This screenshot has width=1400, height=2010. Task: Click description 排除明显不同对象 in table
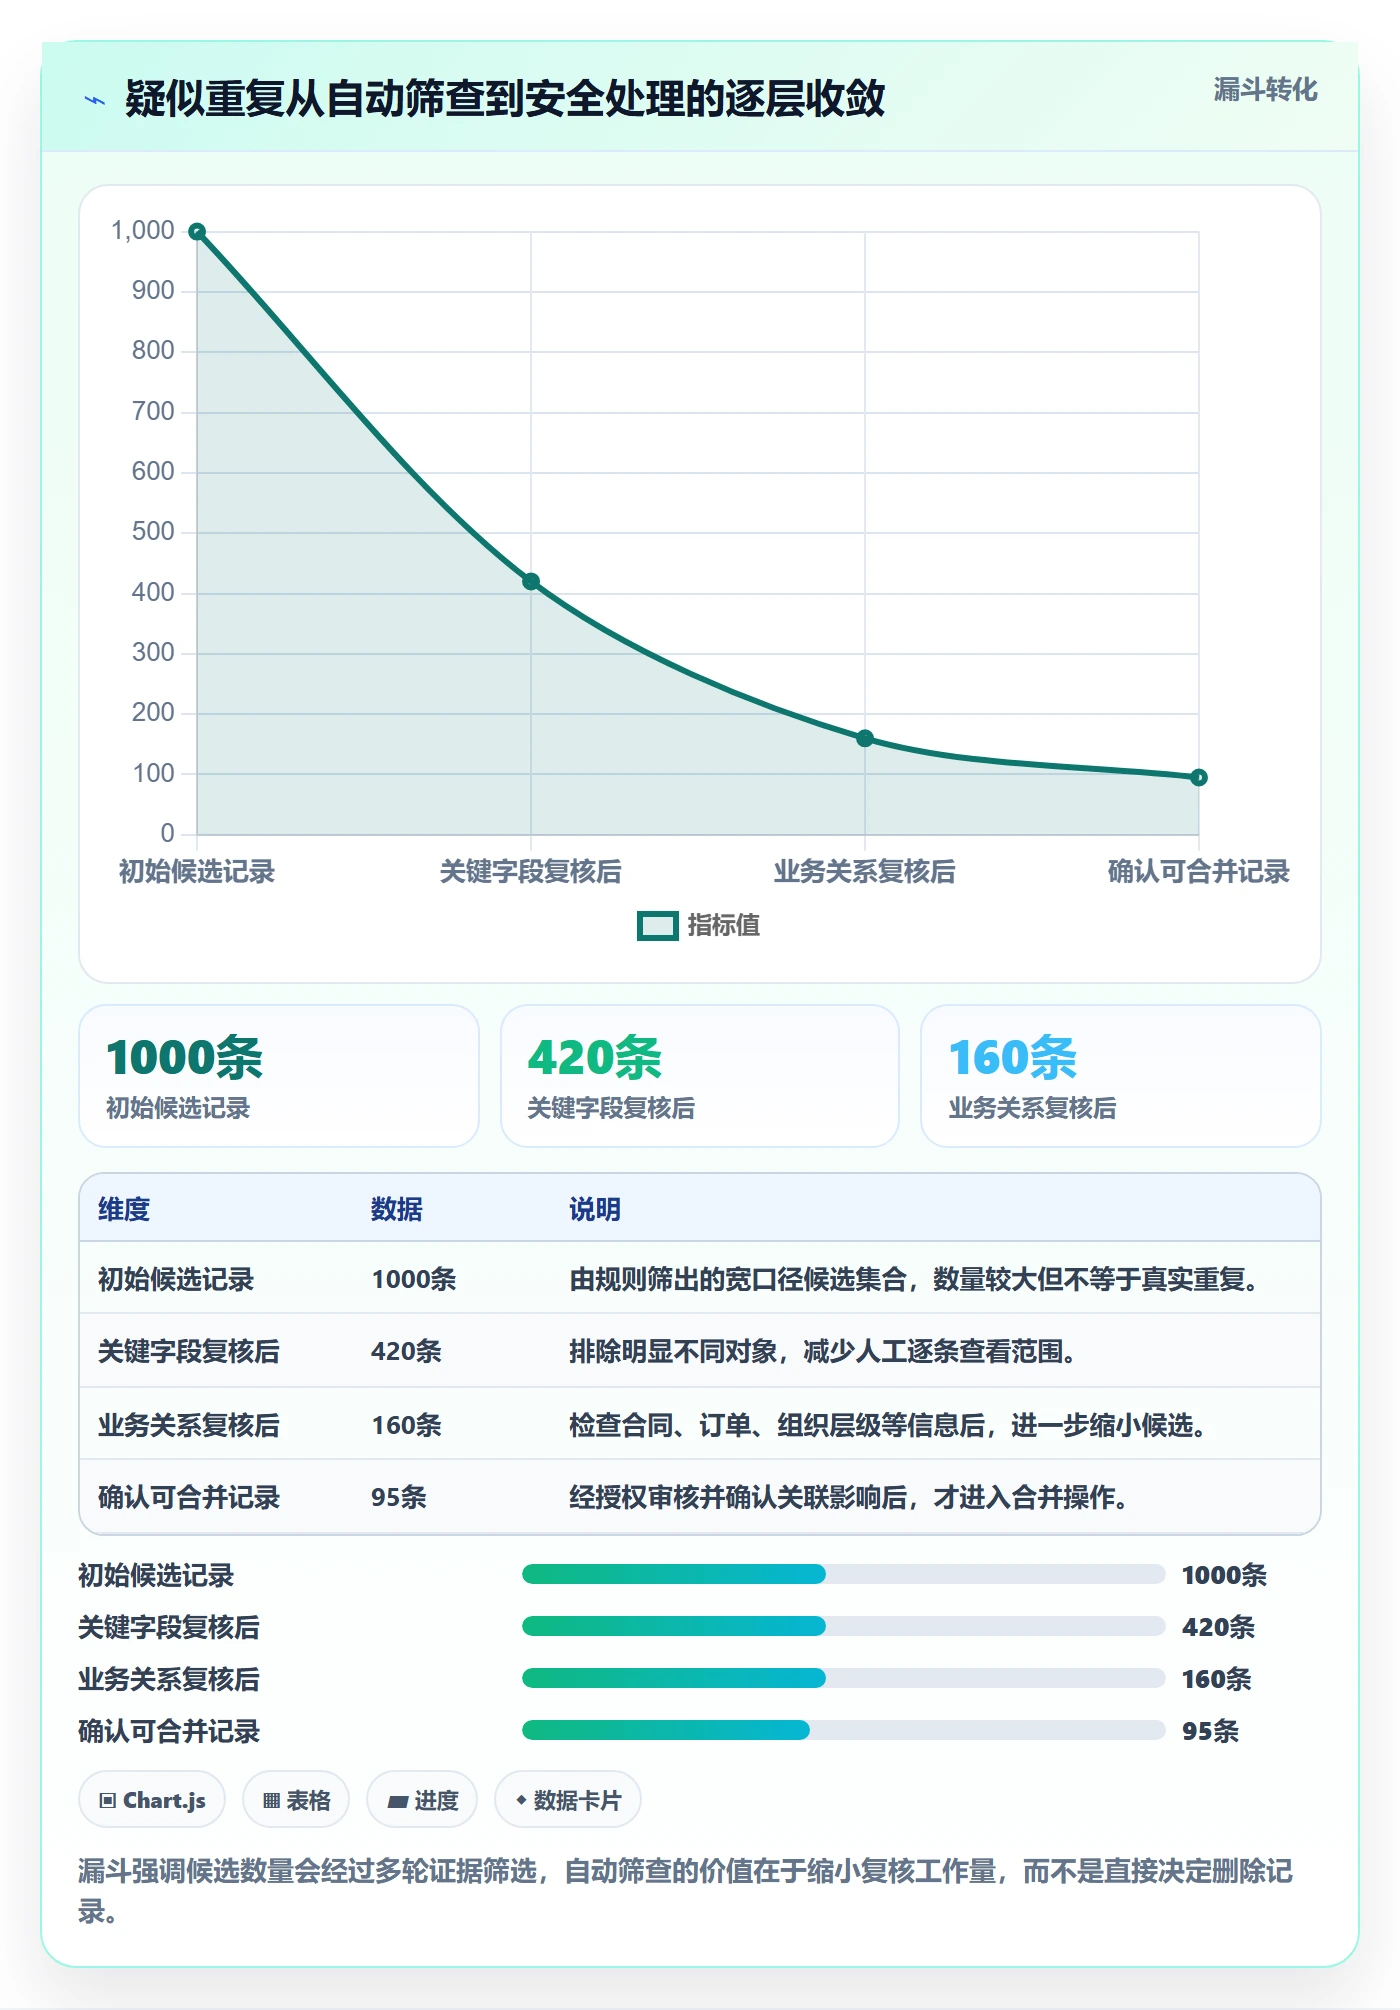point(822,1352)
